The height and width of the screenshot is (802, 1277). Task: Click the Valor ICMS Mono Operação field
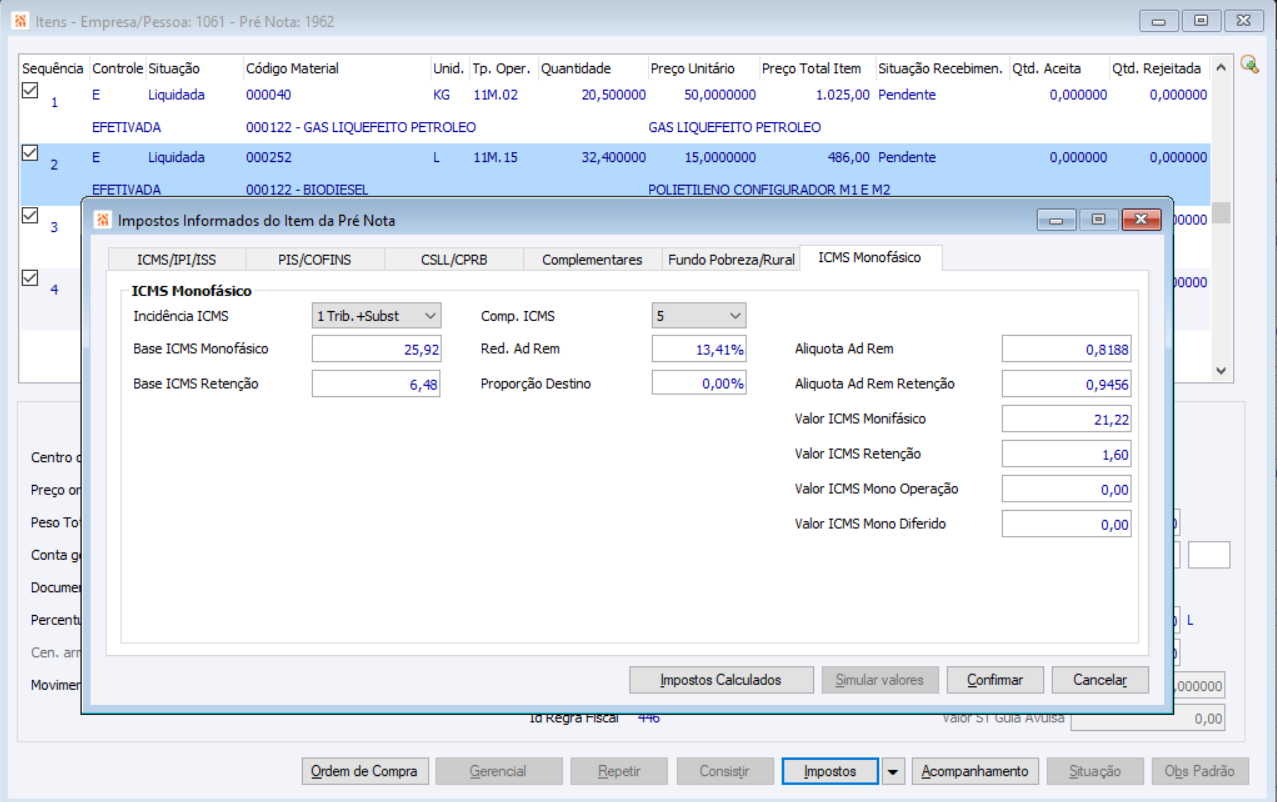(x=1066, y=490)
